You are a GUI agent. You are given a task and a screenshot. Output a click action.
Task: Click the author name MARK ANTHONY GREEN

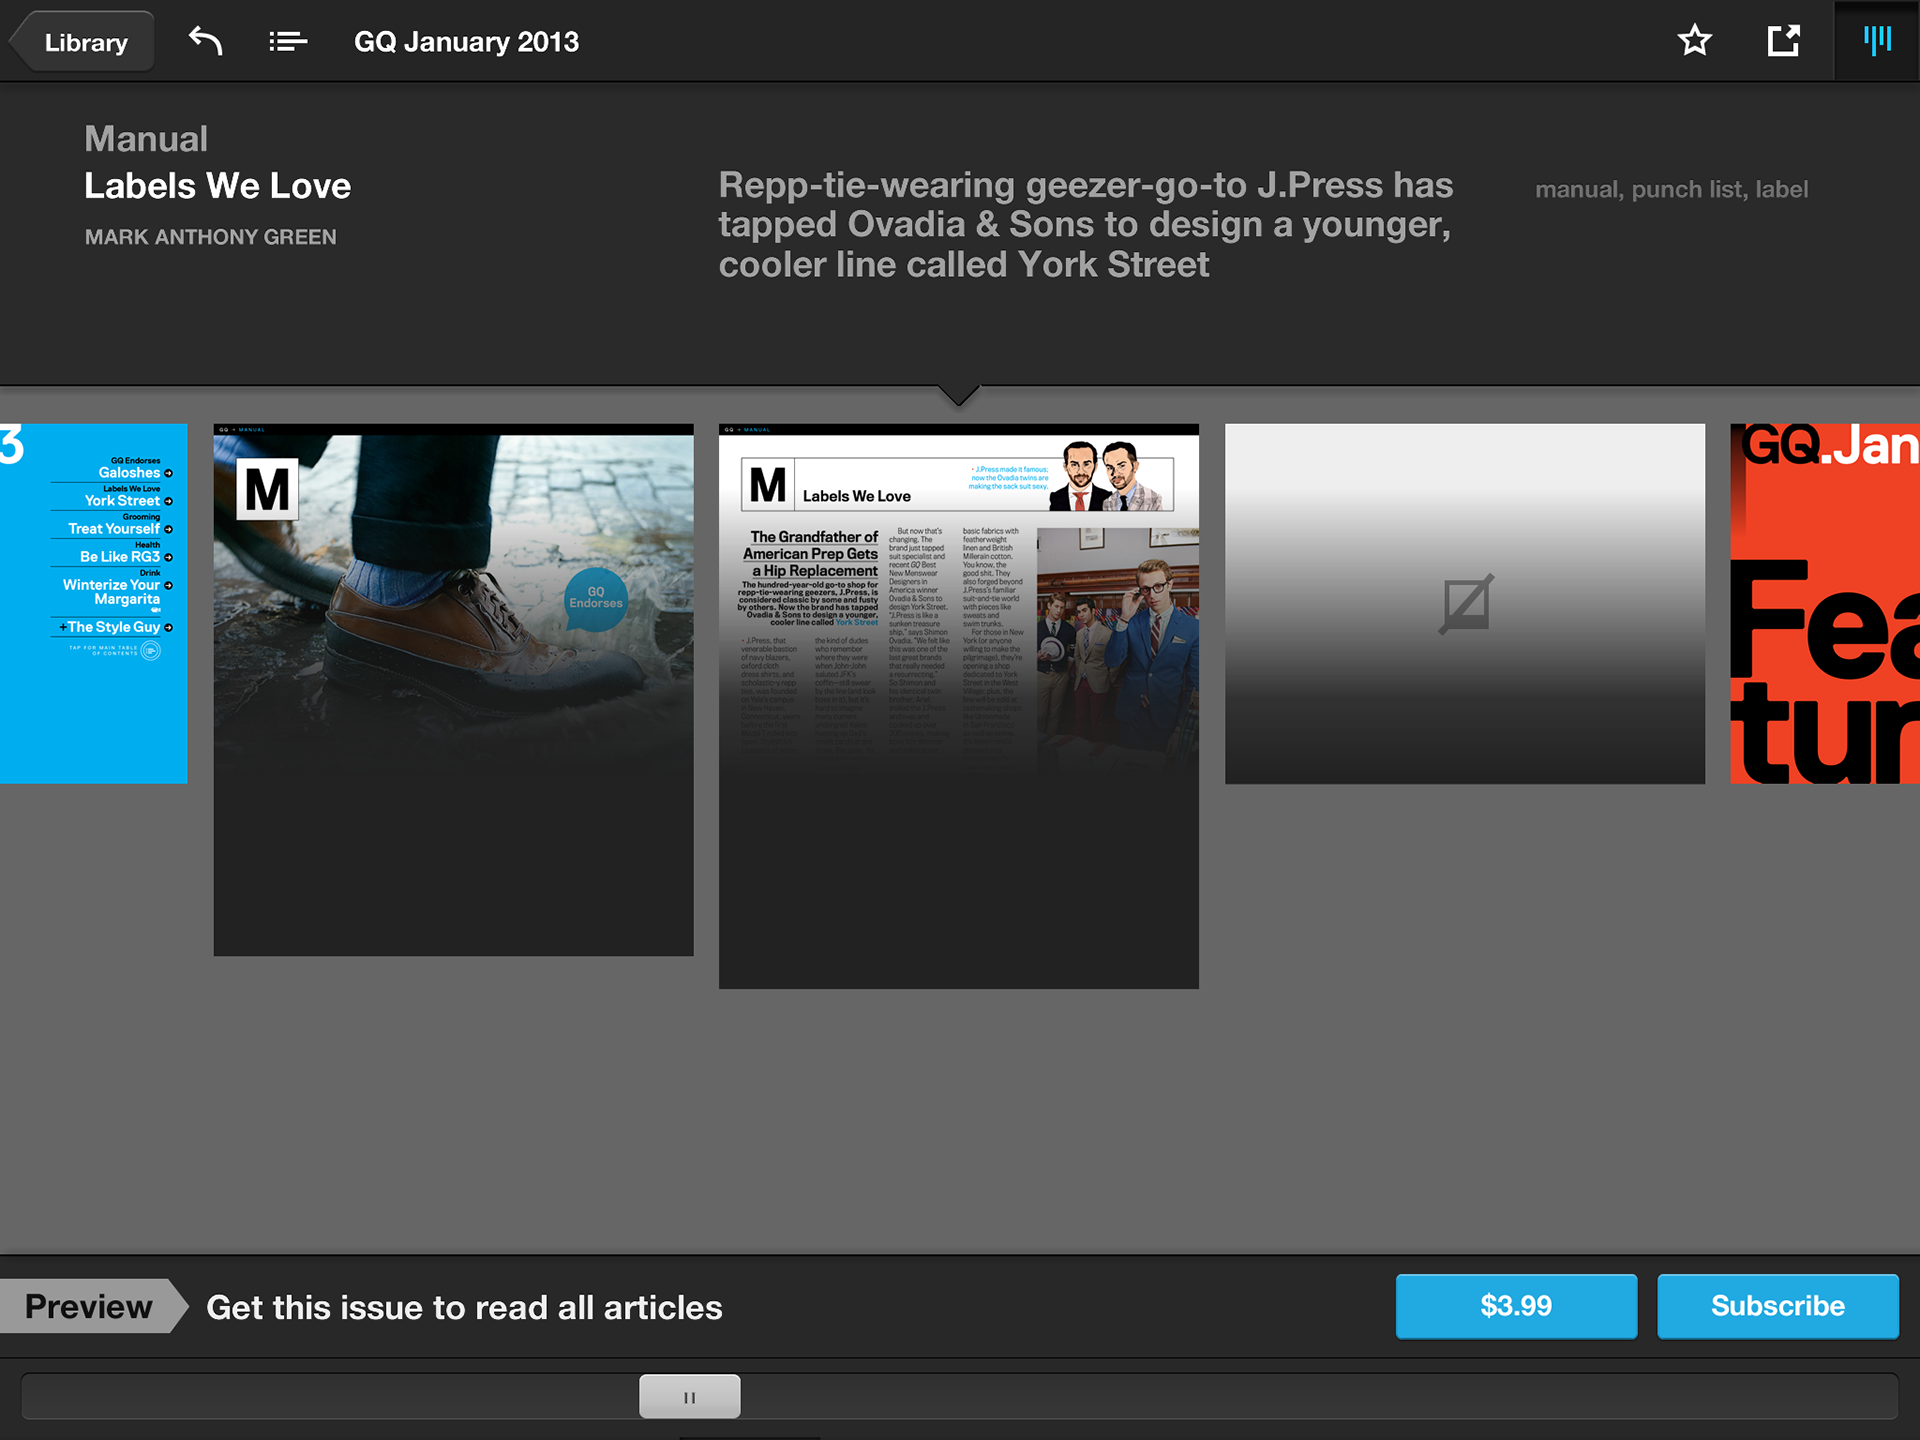point(210,237)
